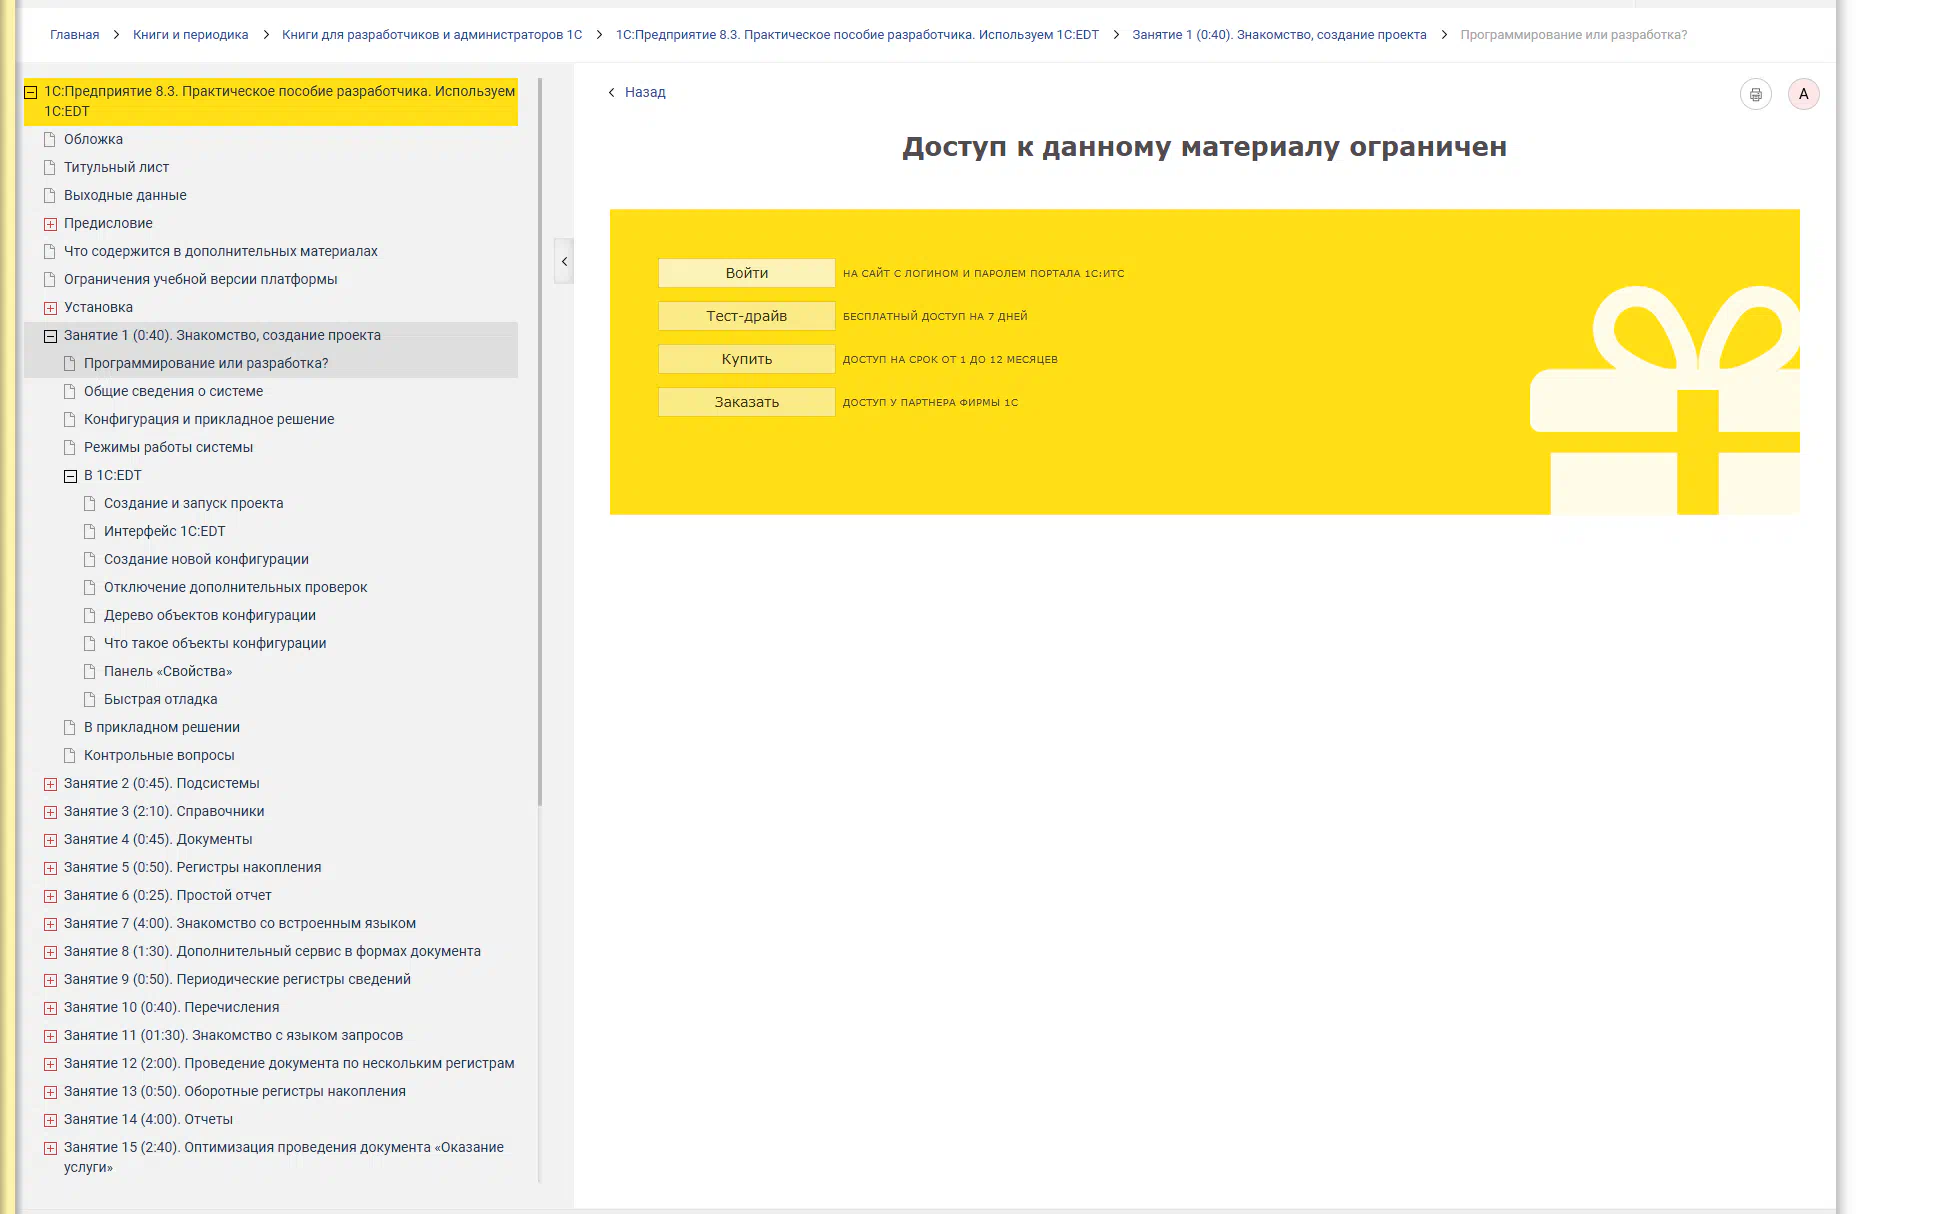The image size is (1948, 1214).
Task: Click page icon beside Контрольные вопросы
Action: (x=70, y=755)
